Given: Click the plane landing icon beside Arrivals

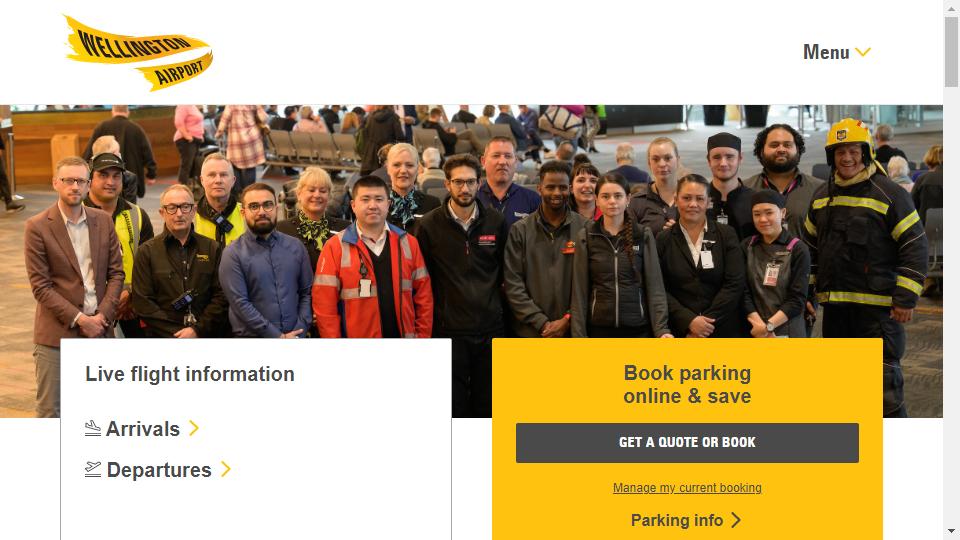Looking at the screenshot, I should (x=92, y=429).
